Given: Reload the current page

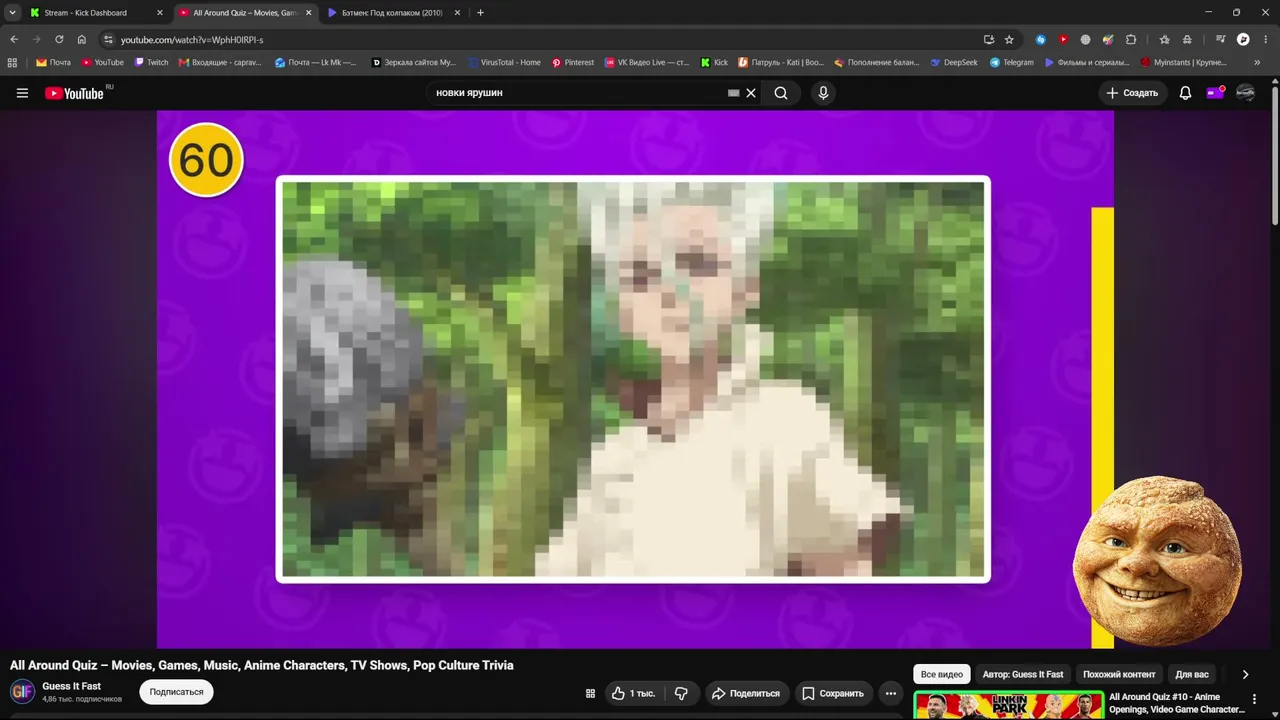Looking at the screenshot, I should pos(59,39).
